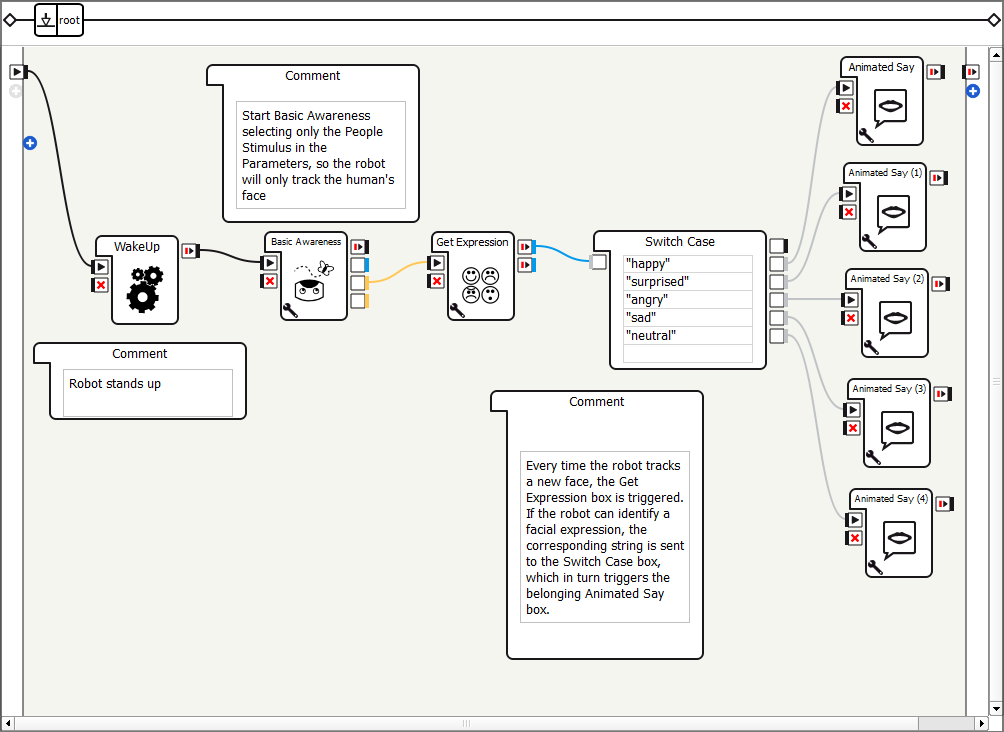Image resolution: width=1004 pixels, height=732 pixels.
Task: Open Get Expression wrench parameters icon
Action: click(x=457, y=310)
